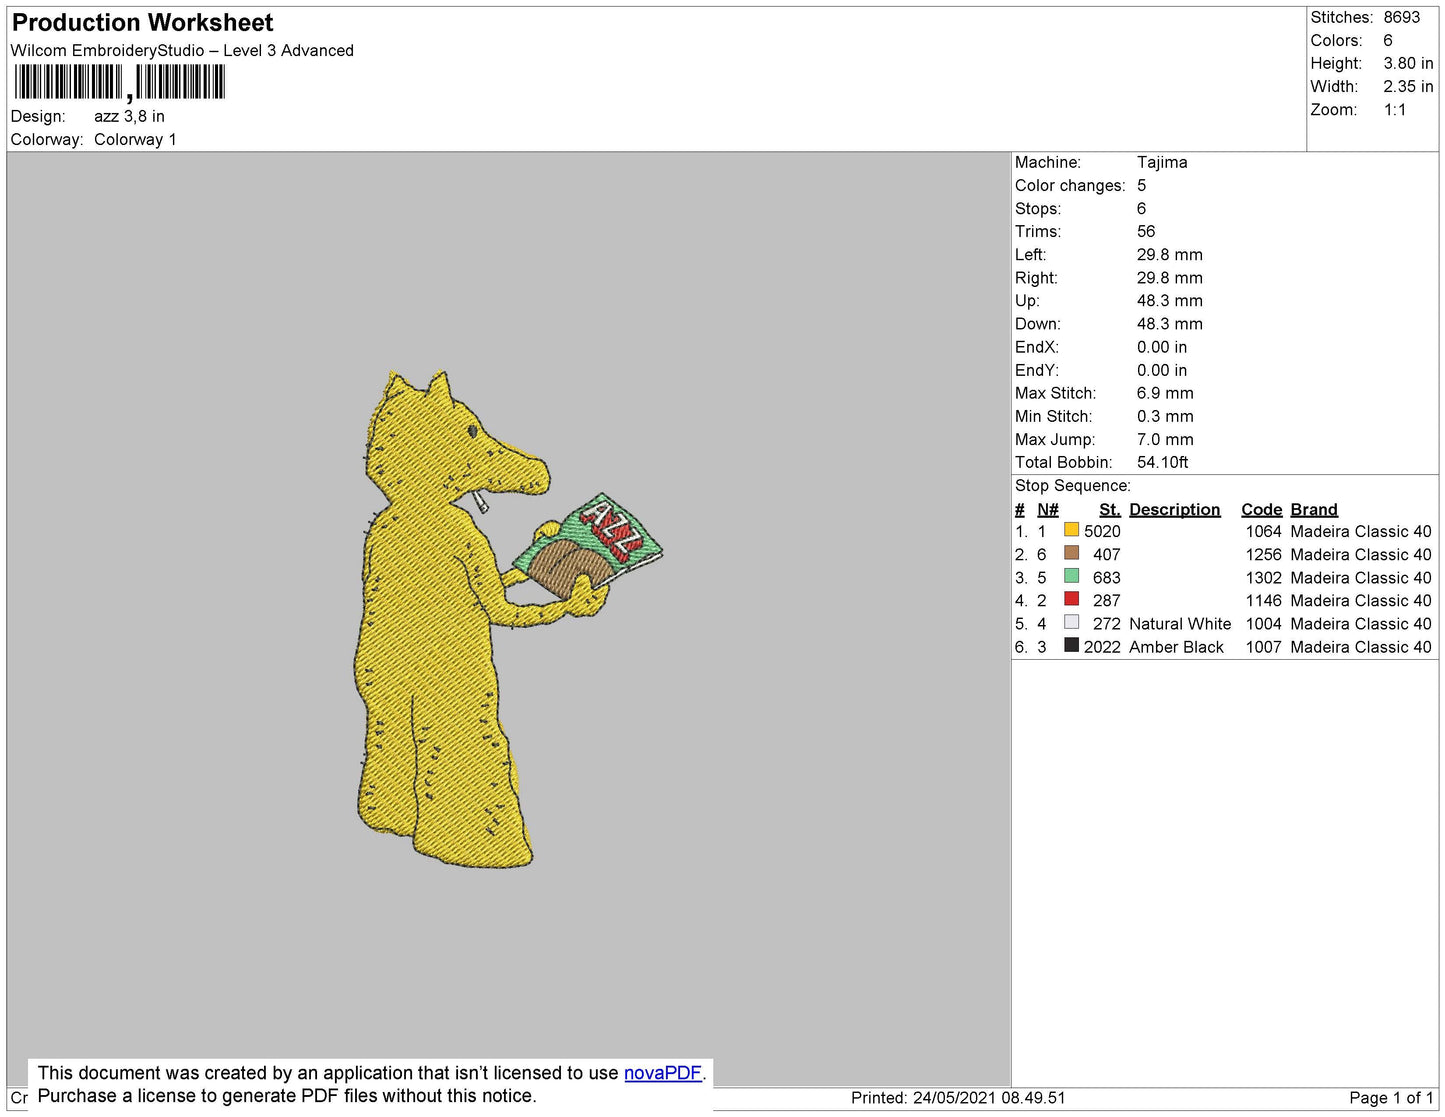
Task: Click the novaPDF hyperlink
Action: coord(663,1073)
